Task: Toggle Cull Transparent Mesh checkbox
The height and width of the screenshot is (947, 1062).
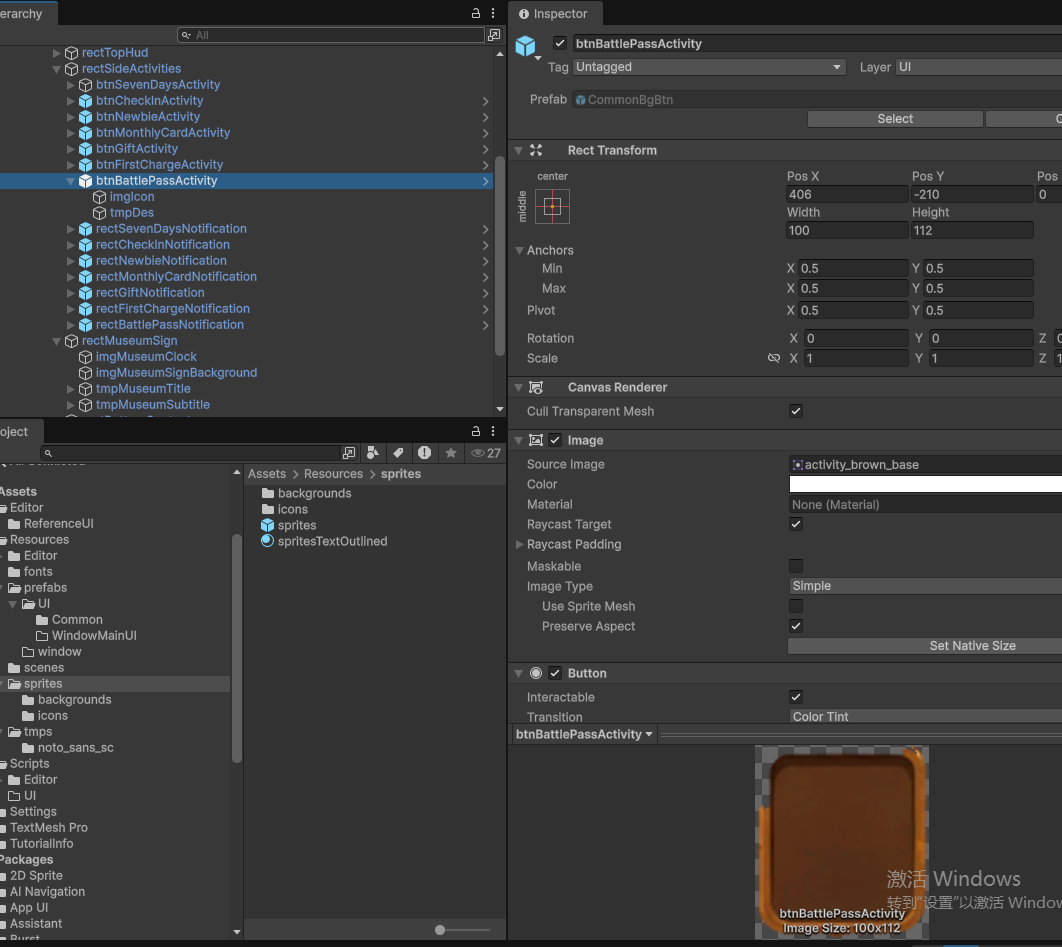Action: (796, 411)
